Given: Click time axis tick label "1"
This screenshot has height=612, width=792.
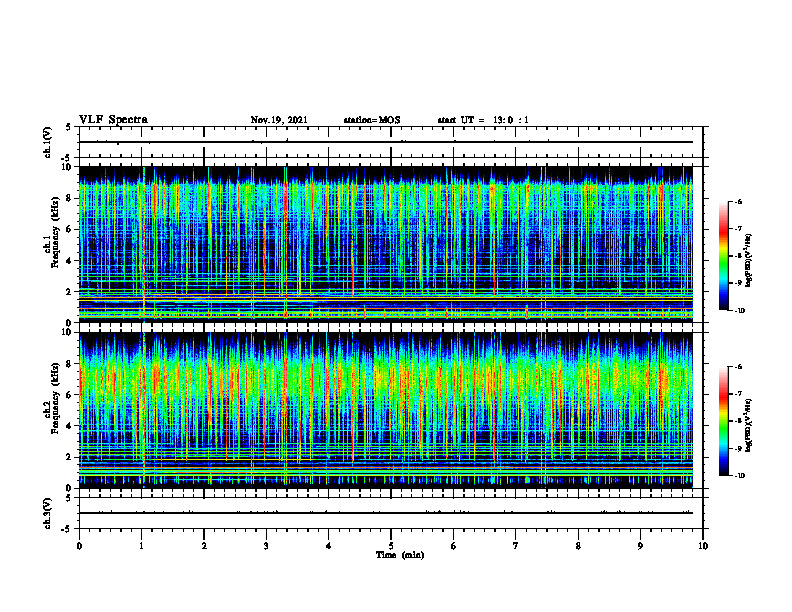Looking at the screenshot, I should 141,546.
